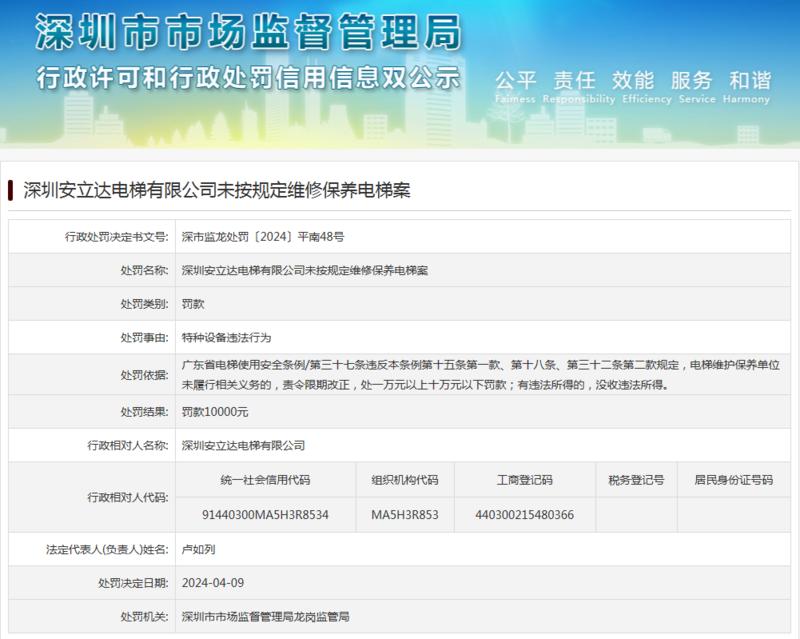Click the 处罚类别 label
This screenshot has height=639, width=800.
click(144, 304)
